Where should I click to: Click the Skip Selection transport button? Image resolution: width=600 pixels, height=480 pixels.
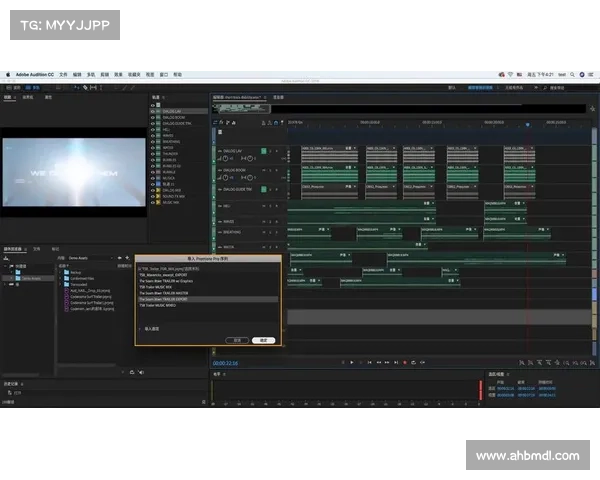tap(422, 362)
